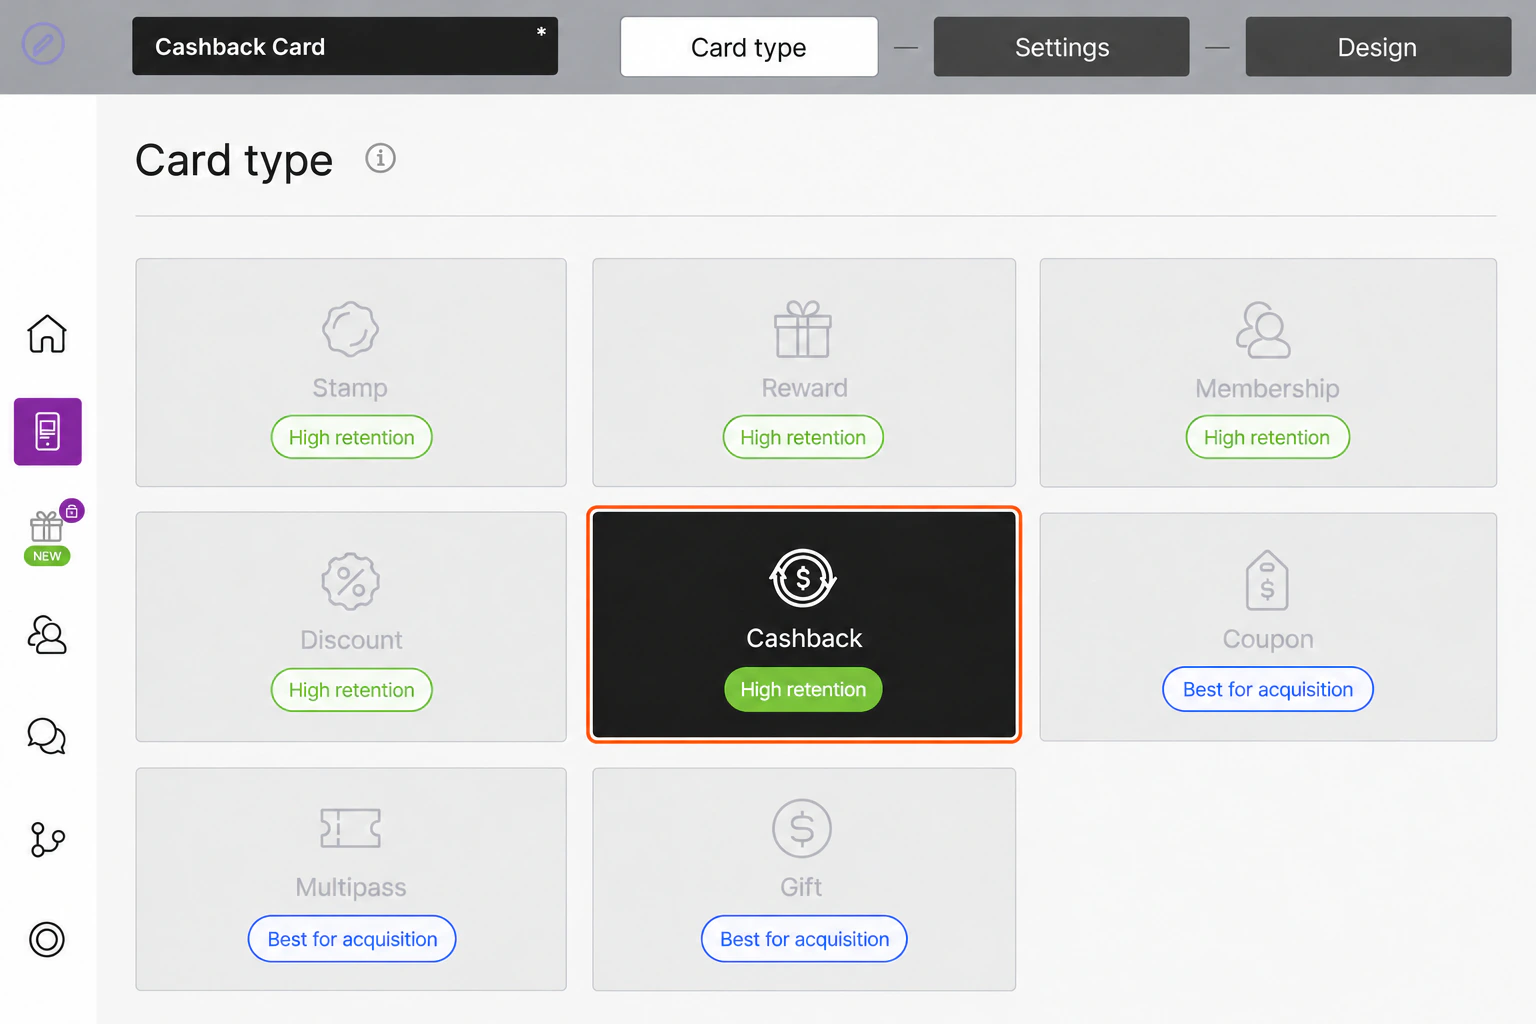
Task: Select the purple Cards sidebar icon
Action: [47, 432]
